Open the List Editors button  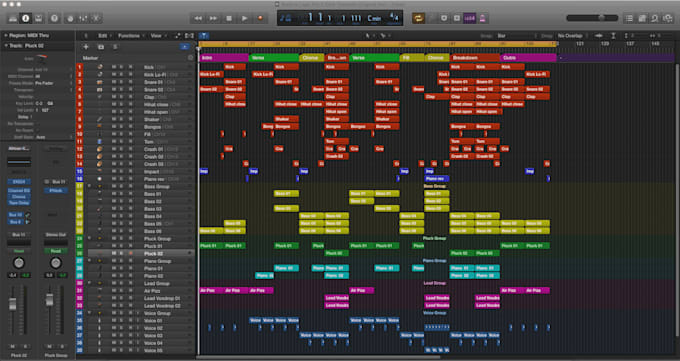629,18
